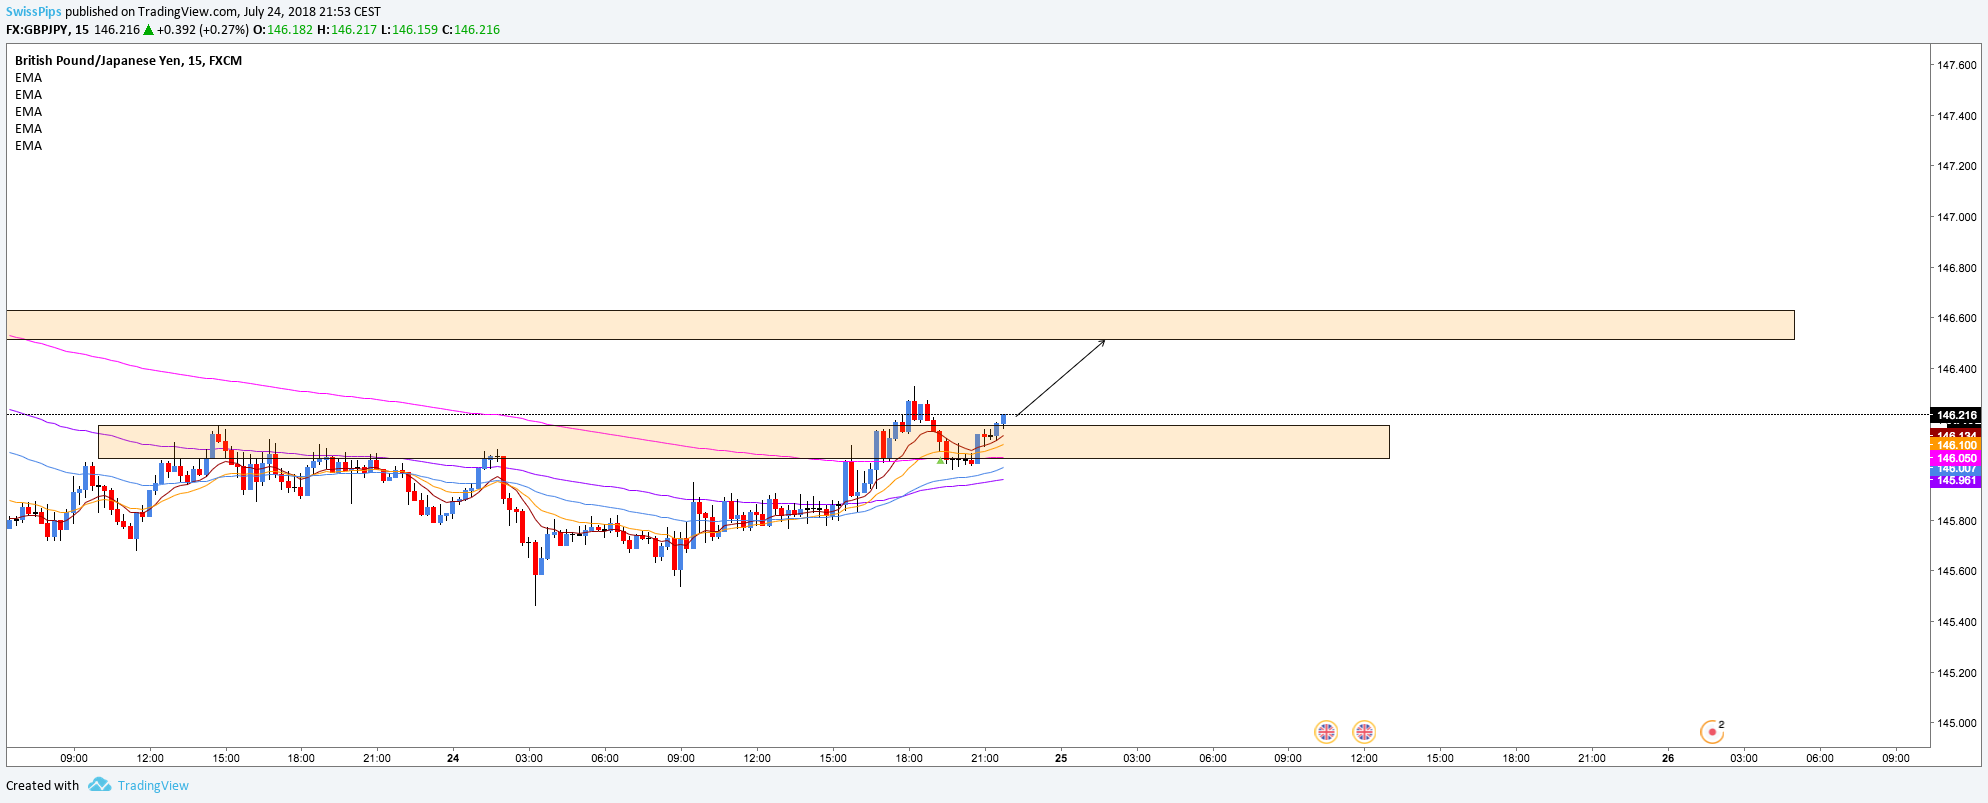Click the orange 146.100 EMA price label
This screenshot has height=803, width=1988.
point(1955,445)
